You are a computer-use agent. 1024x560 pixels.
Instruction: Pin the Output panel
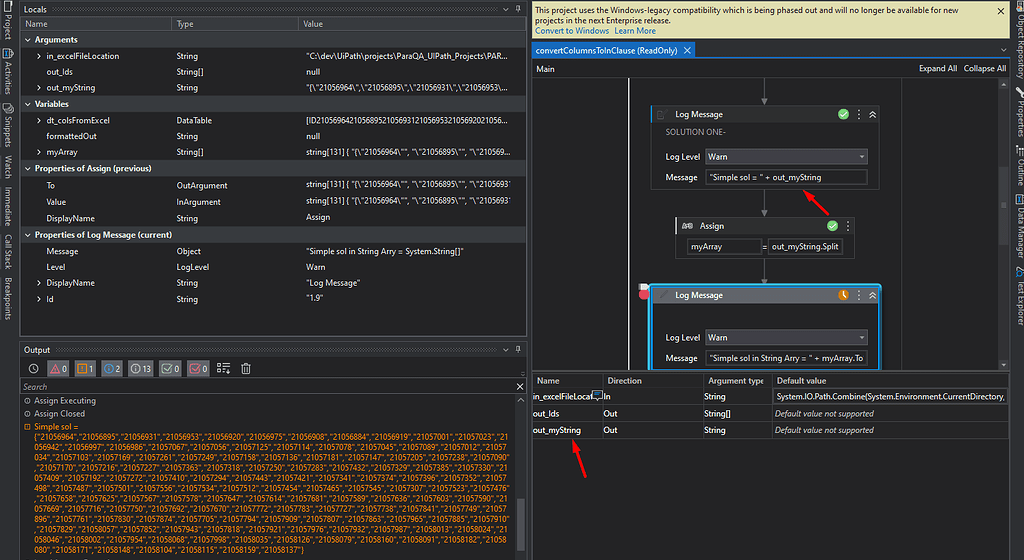[519, 349]
